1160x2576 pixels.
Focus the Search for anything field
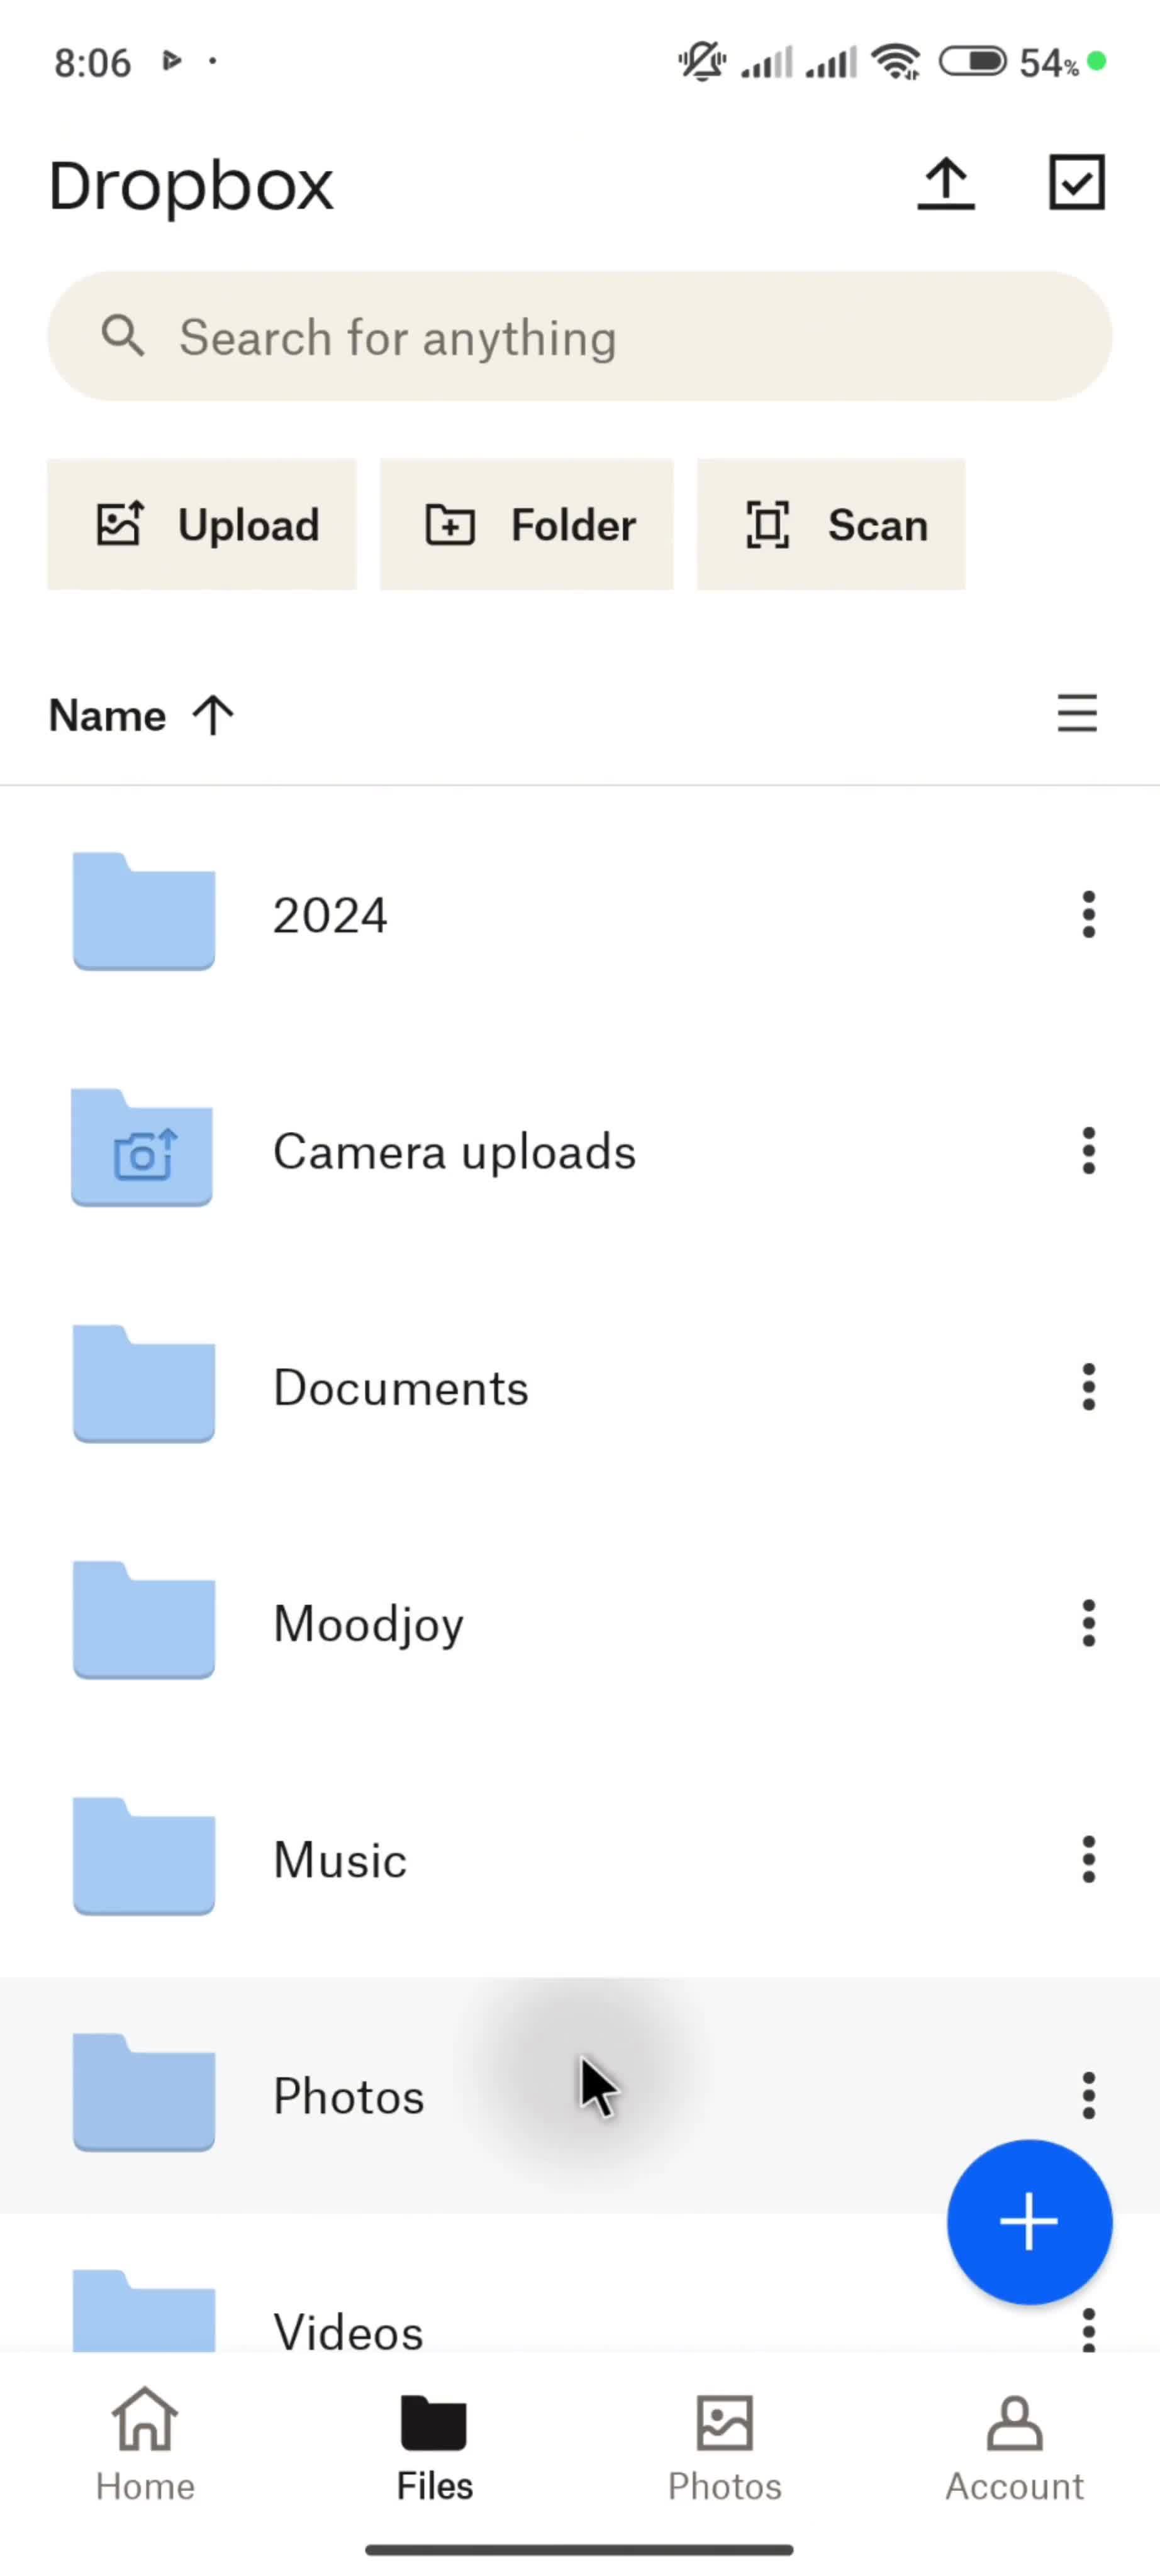point(580,336)
